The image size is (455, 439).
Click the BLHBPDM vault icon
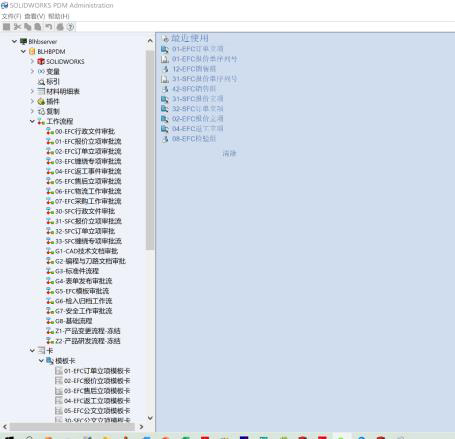tap(32, 51)
